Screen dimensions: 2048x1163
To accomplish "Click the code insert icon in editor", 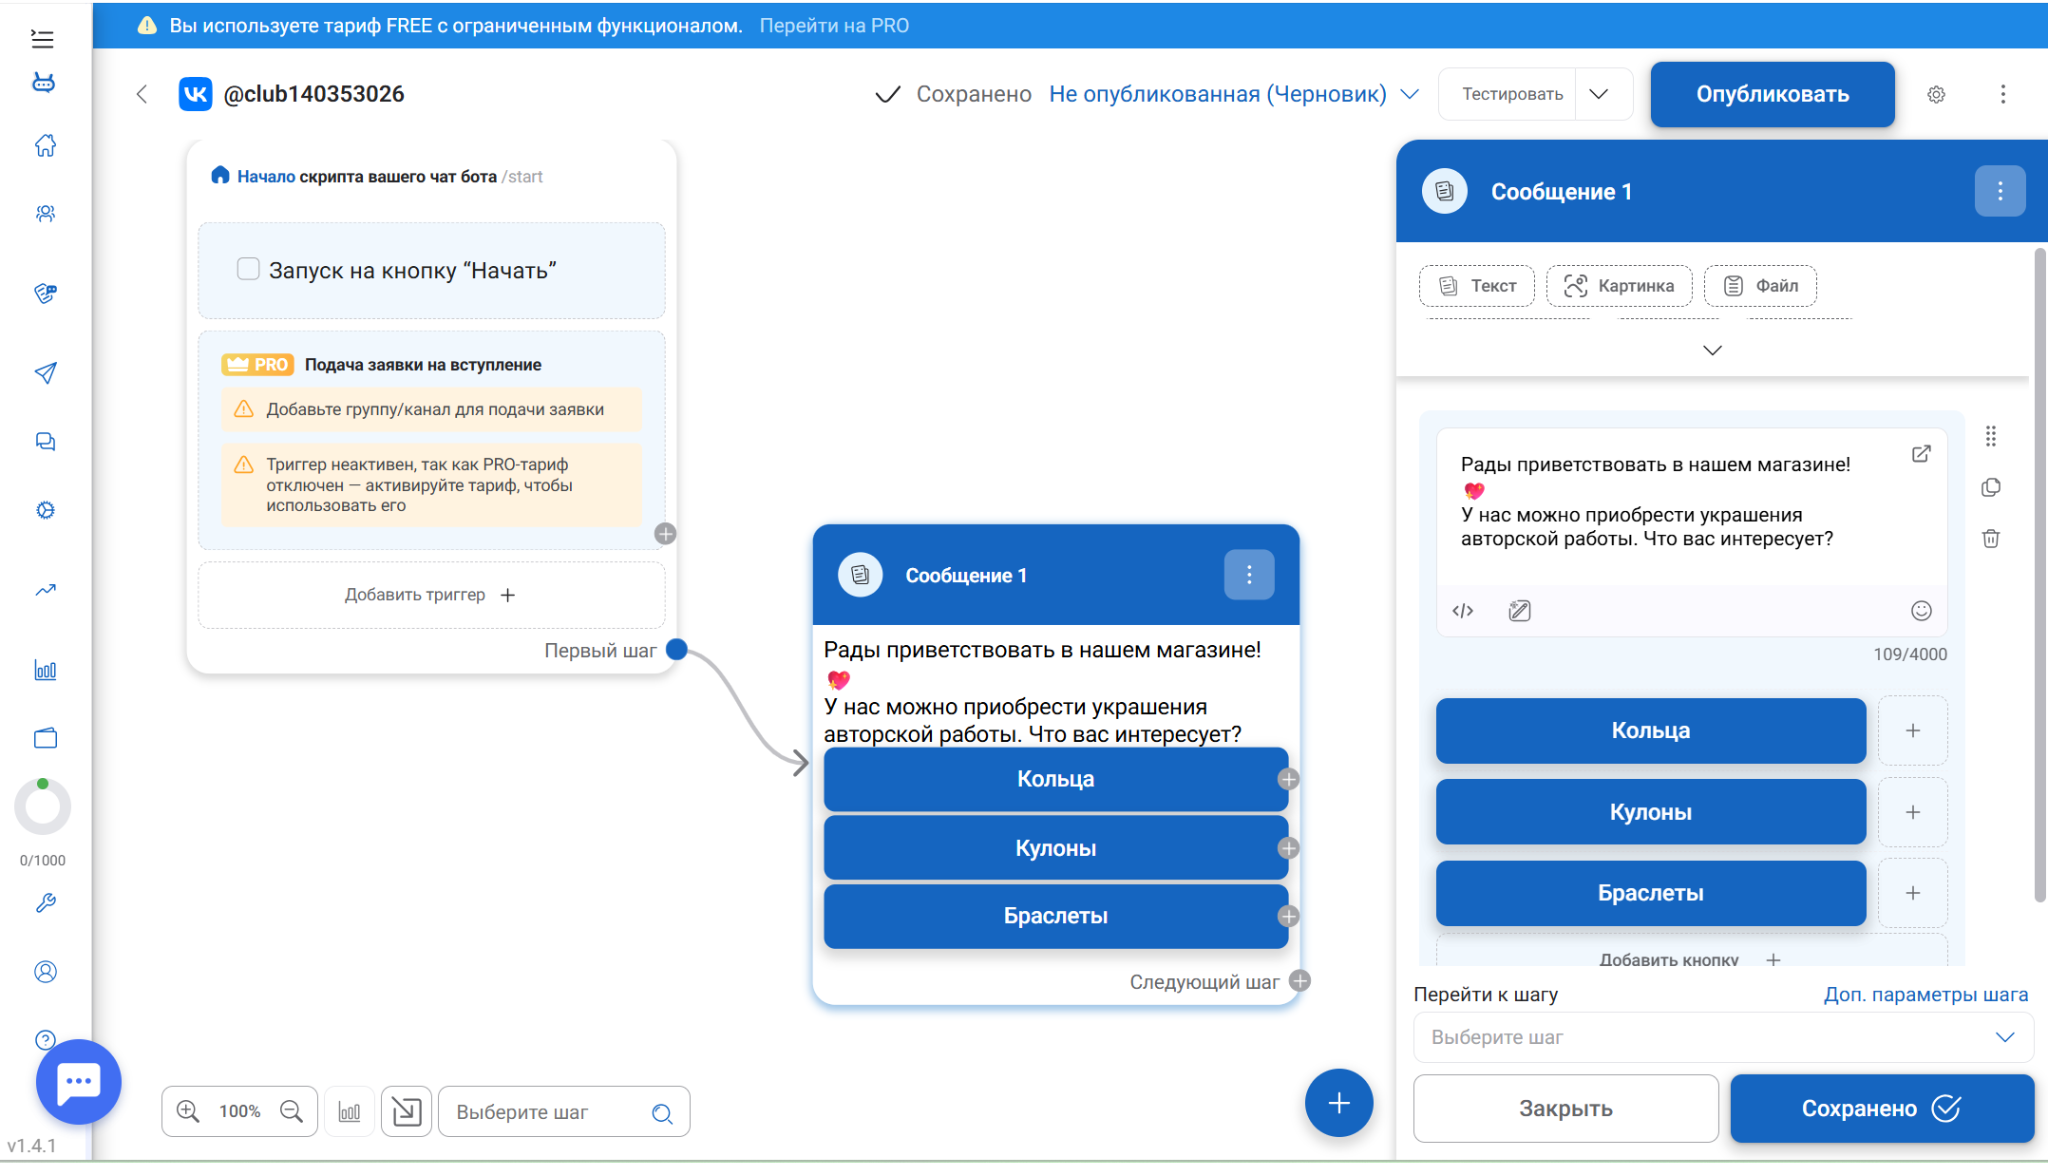I will coord(1462,610).
